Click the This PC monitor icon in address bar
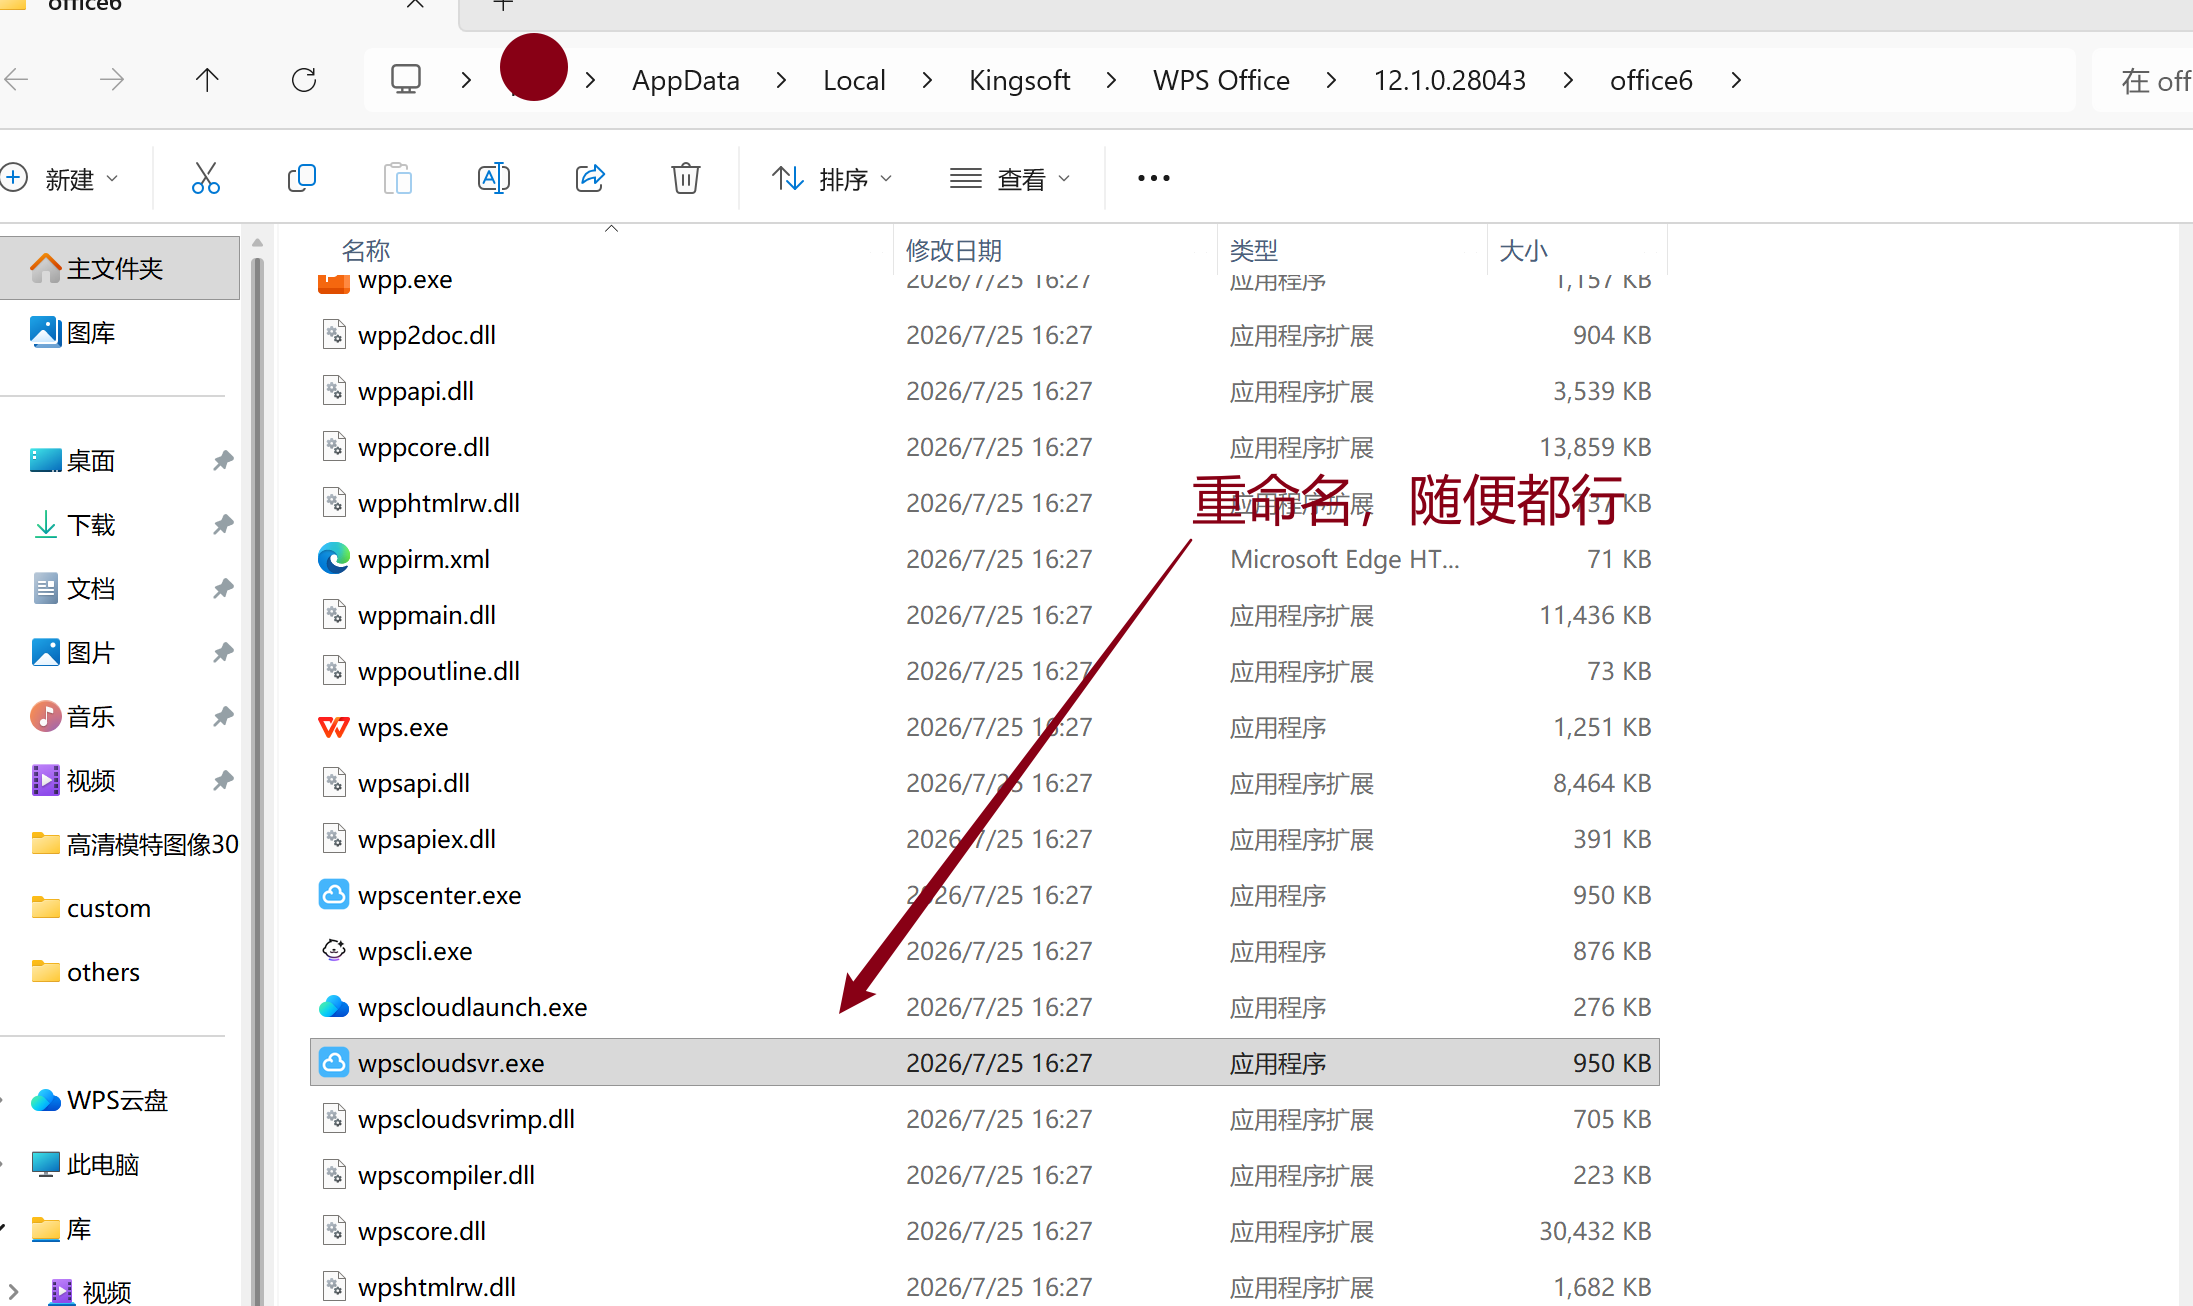The height and width of the screenshot is (1306, 2193). click(406, 79)
